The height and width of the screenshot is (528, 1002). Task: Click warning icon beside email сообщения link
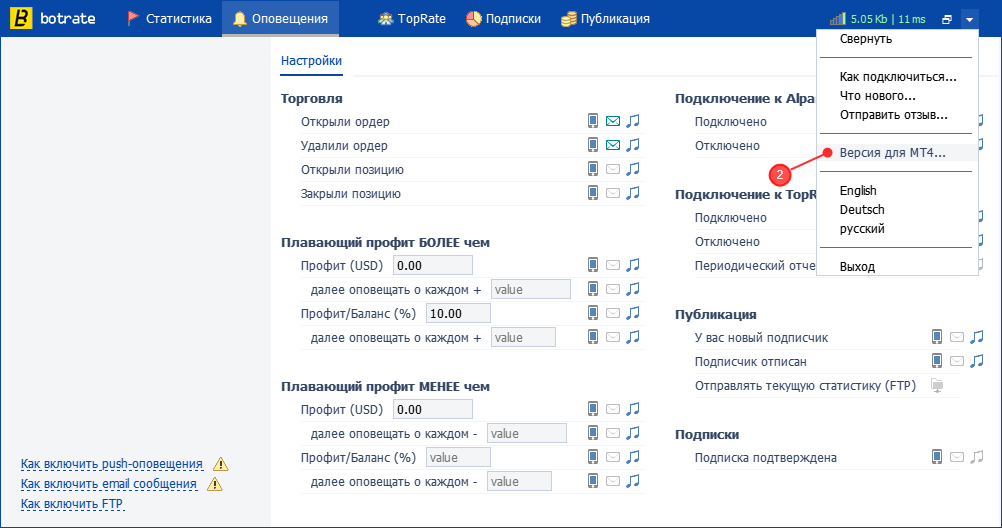point(215,484)
